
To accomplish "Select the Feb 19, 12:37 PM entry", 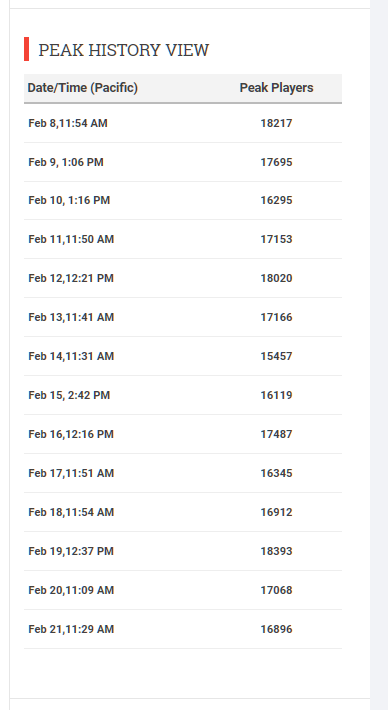I will click(x=71, y=551).
